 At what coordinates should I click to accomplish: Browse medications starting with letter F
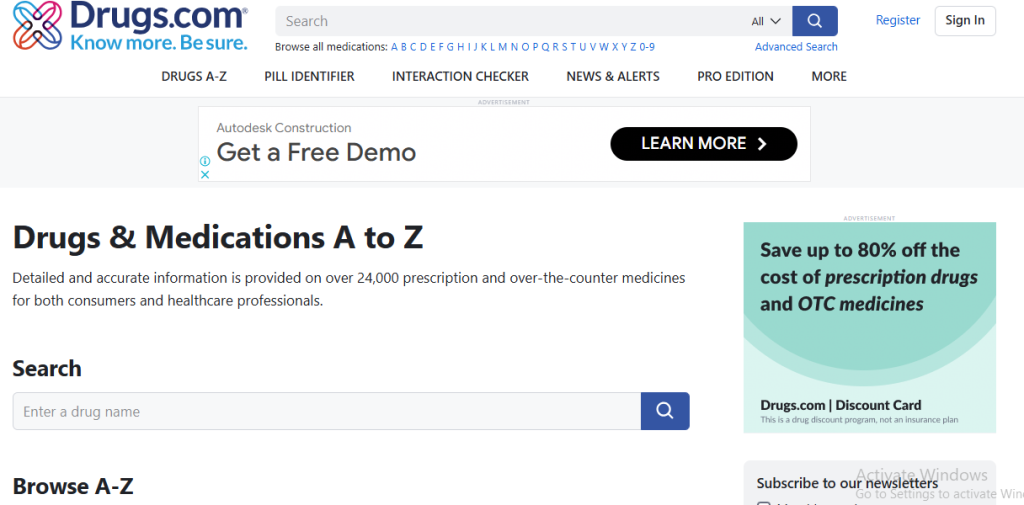click(x=441, y=47)
